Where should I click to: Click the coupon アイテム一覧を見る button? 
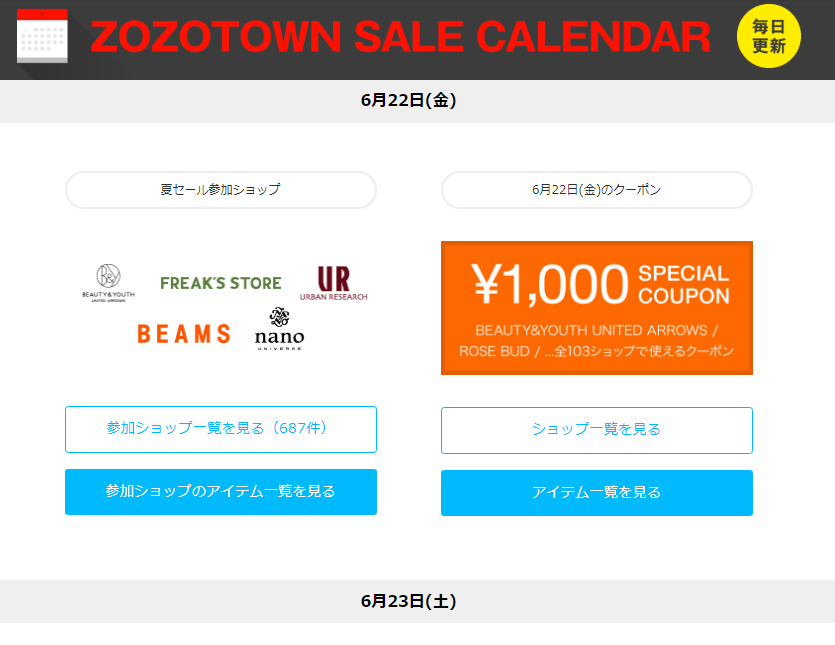pos(596,493)
